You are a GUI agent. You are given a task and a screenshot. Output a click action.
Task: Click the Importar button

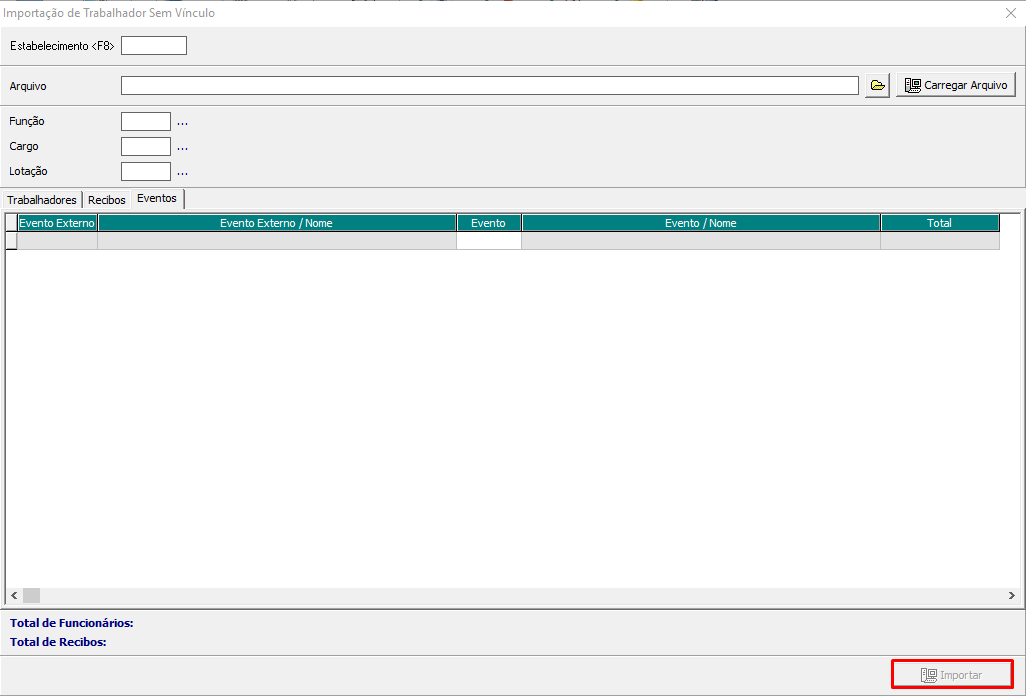[952, 675]
